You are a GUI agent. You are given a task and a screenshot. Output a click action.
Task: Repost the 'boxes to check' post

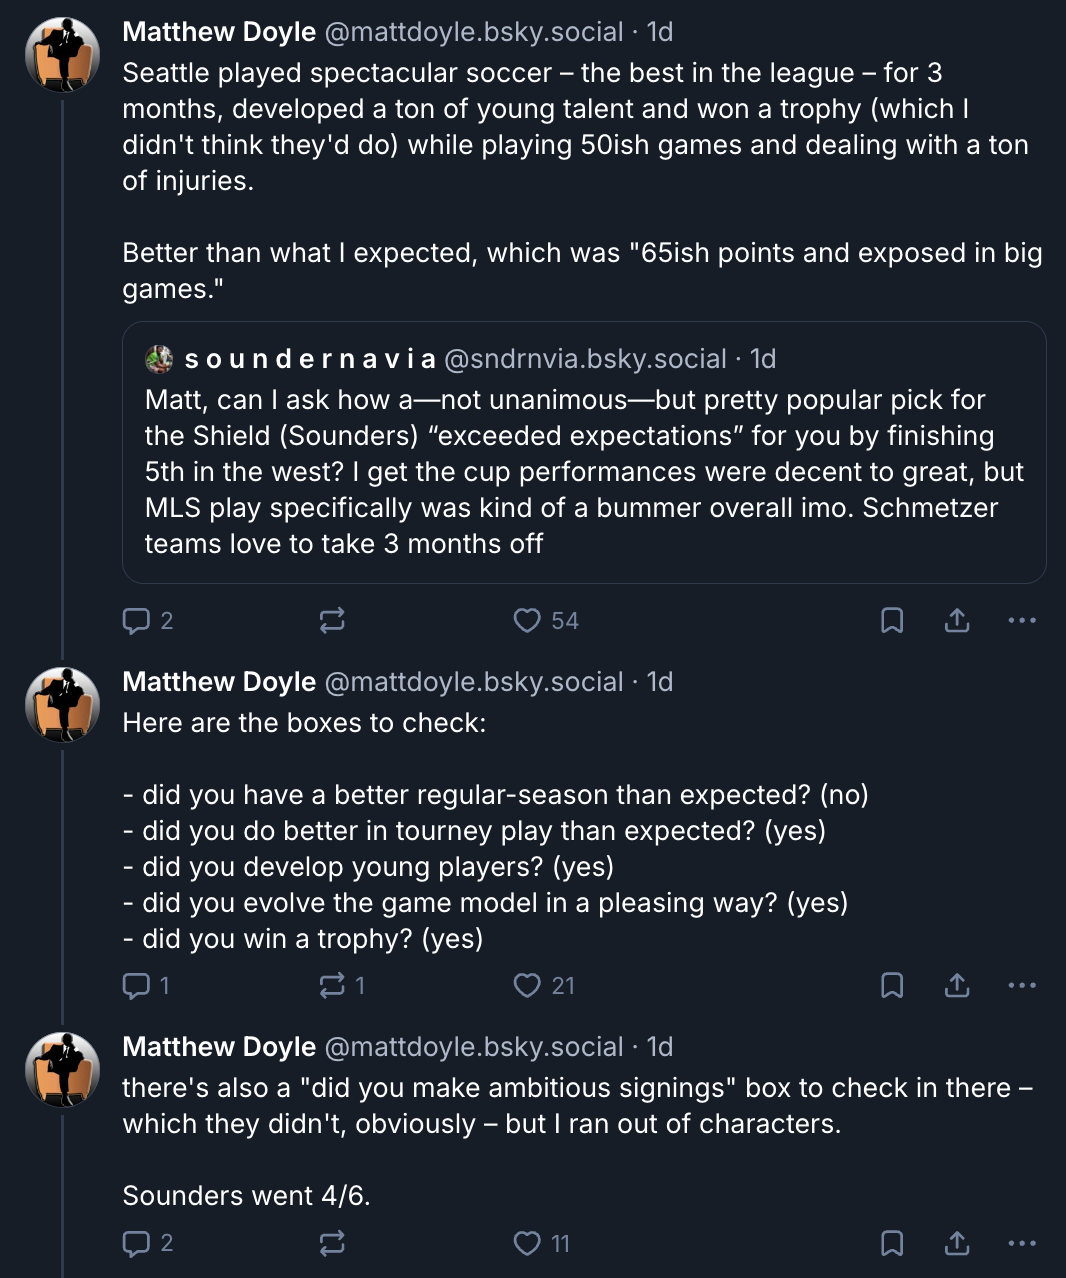coord(332,986)
